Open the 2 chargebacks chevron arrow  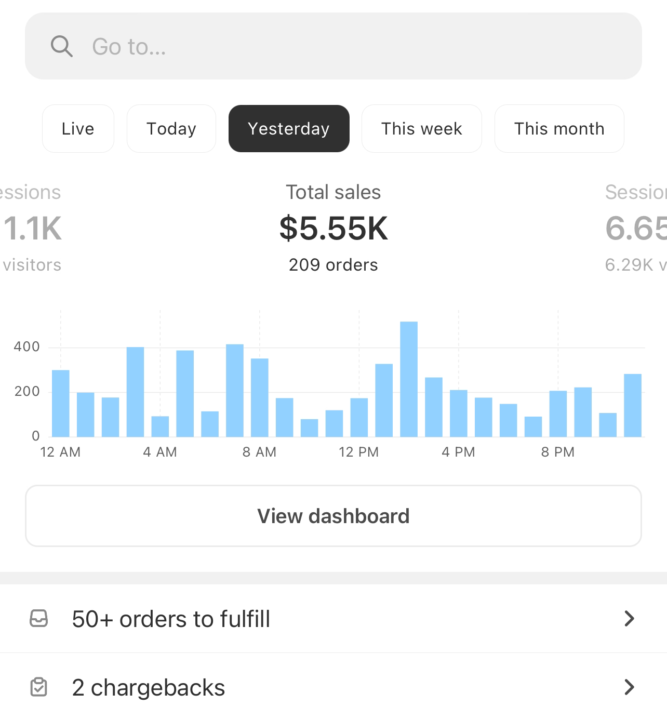(x=629, y=687)
